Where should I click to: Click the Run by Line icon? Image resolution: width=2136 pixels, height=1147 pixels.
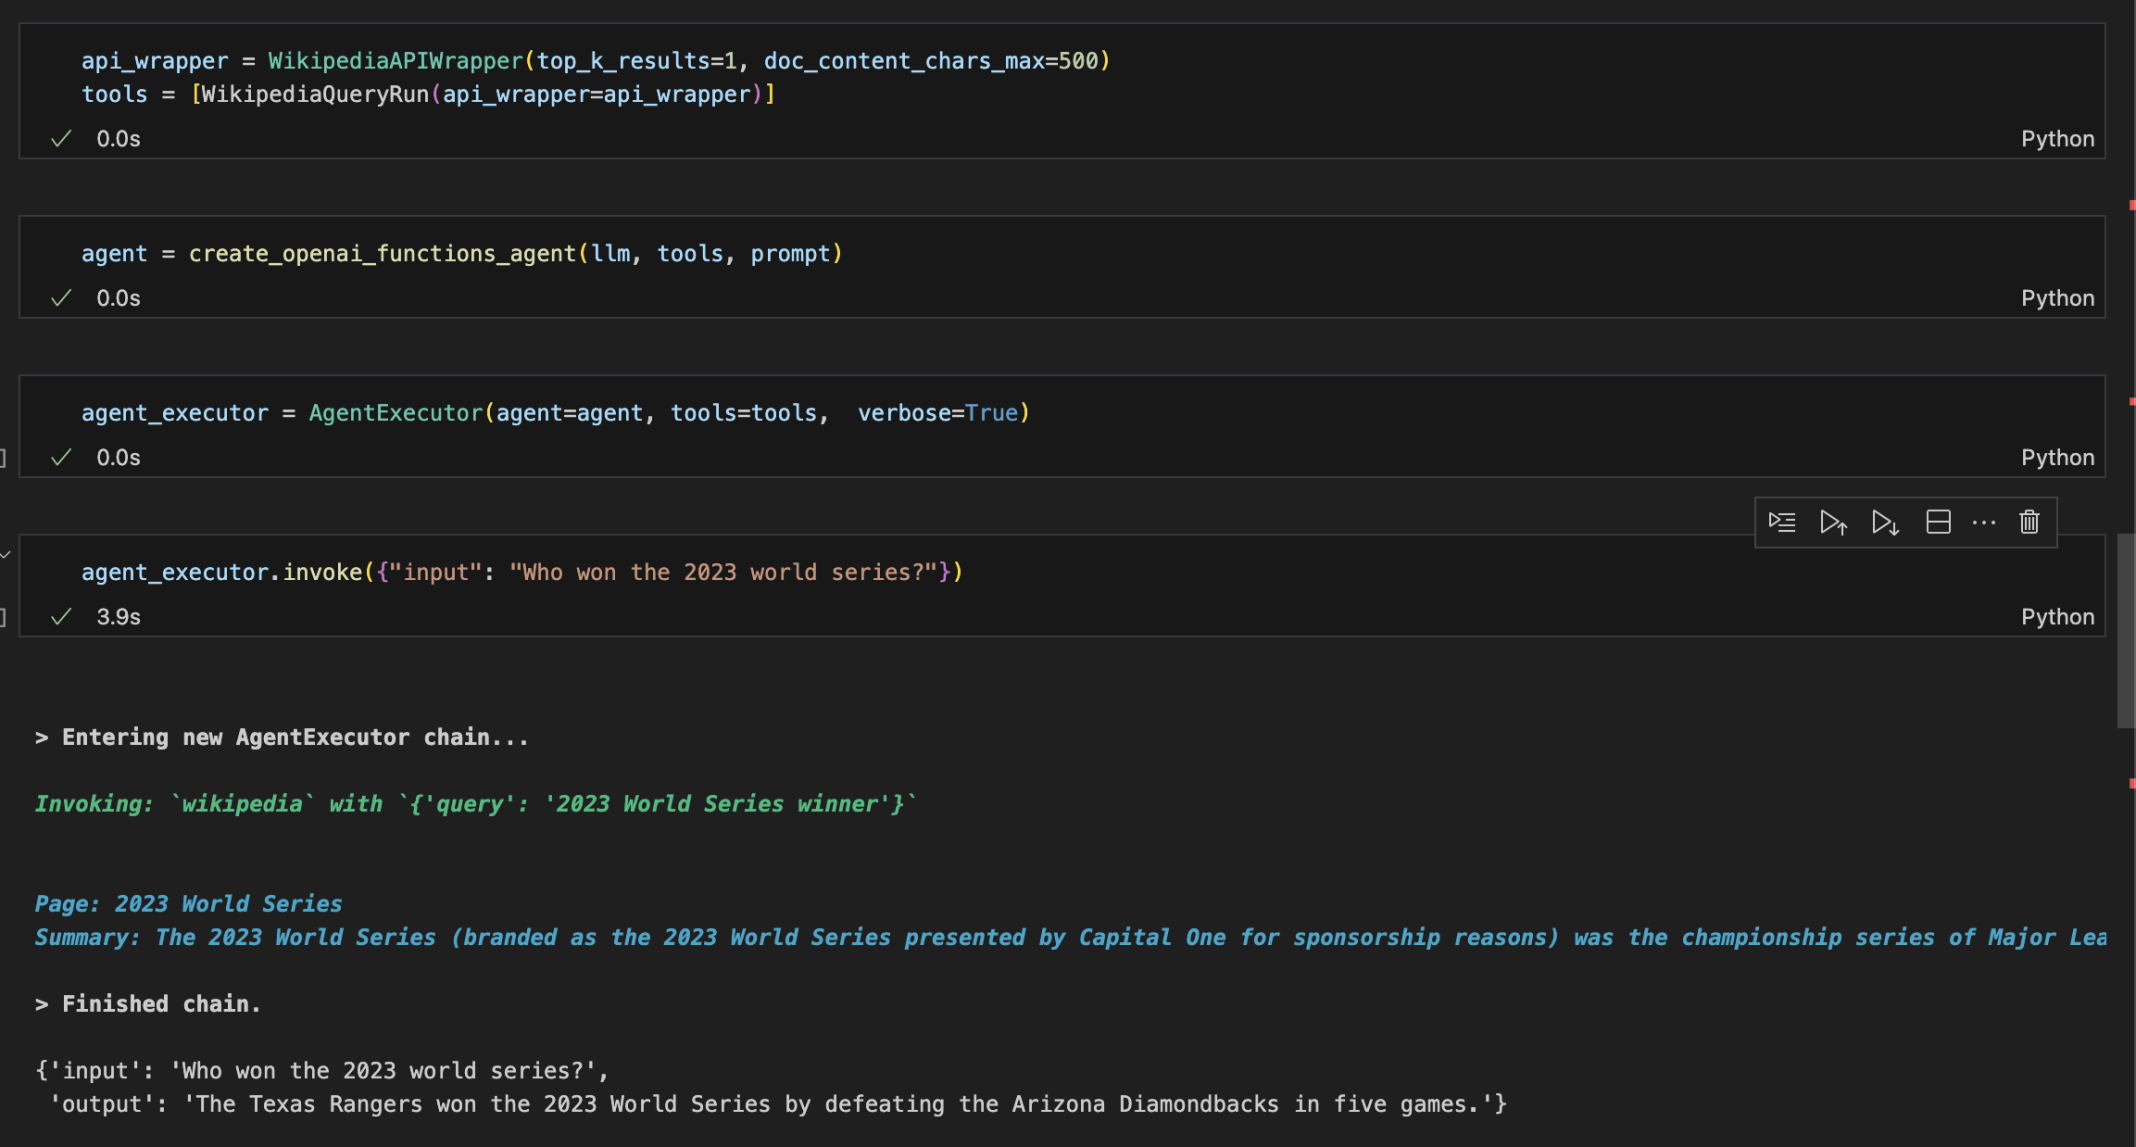click(1782, 522)
